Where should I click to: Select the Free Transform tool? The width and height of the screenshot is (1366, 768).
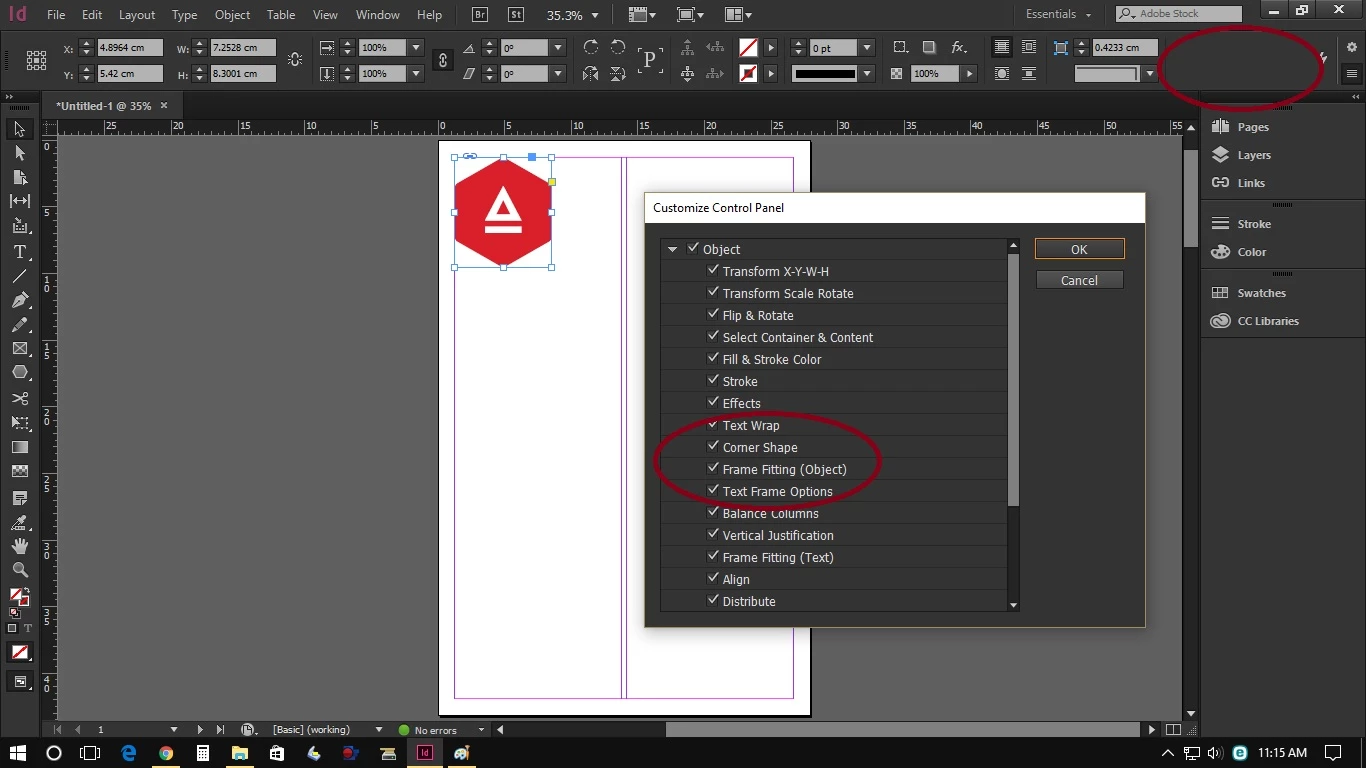[x=19, y=423]
